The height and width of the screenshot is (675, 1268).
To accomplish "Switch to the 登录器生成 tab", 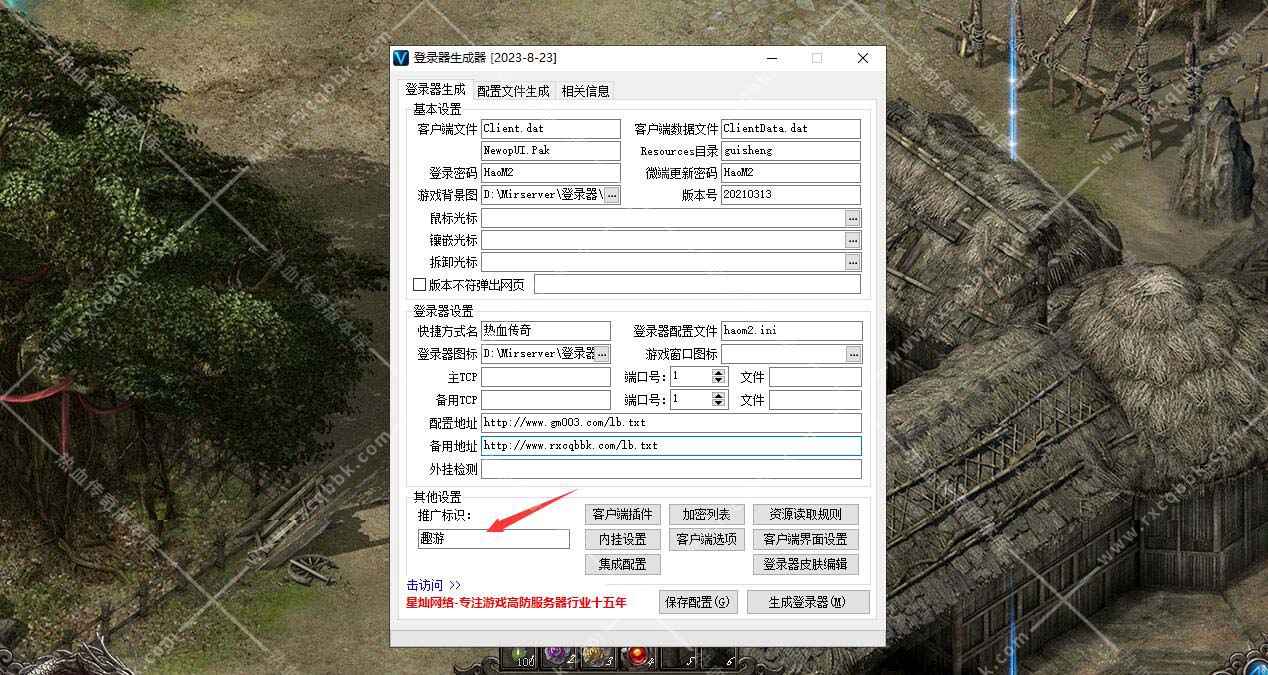I will coord(435,89).
